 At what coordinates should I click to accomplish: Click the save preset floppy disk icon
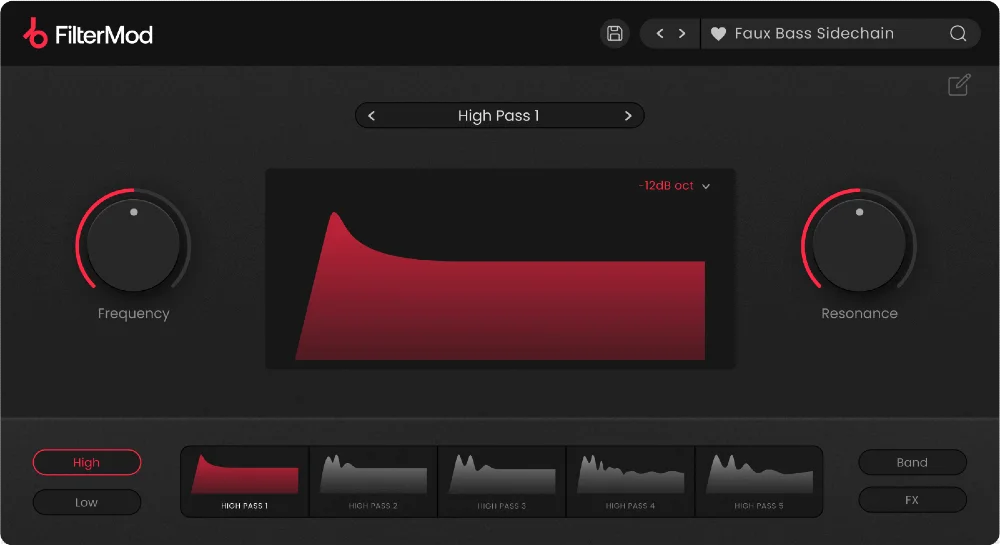click(x=615, y=34)
